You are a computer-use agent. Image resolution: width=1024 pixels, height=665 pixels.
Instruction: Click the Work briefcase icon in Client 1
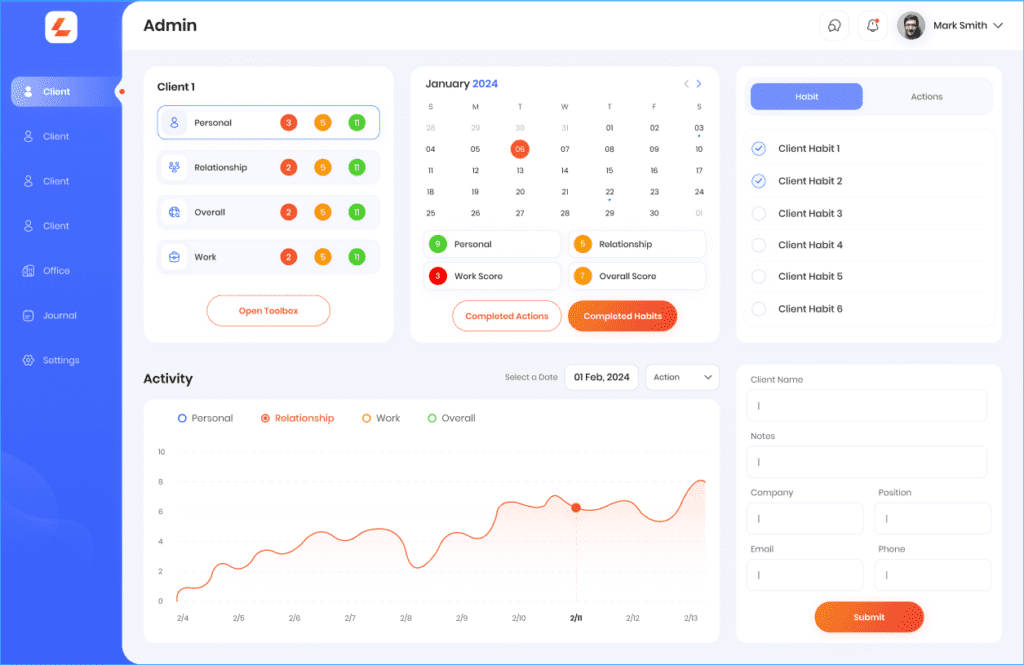[x=175, y=257]
